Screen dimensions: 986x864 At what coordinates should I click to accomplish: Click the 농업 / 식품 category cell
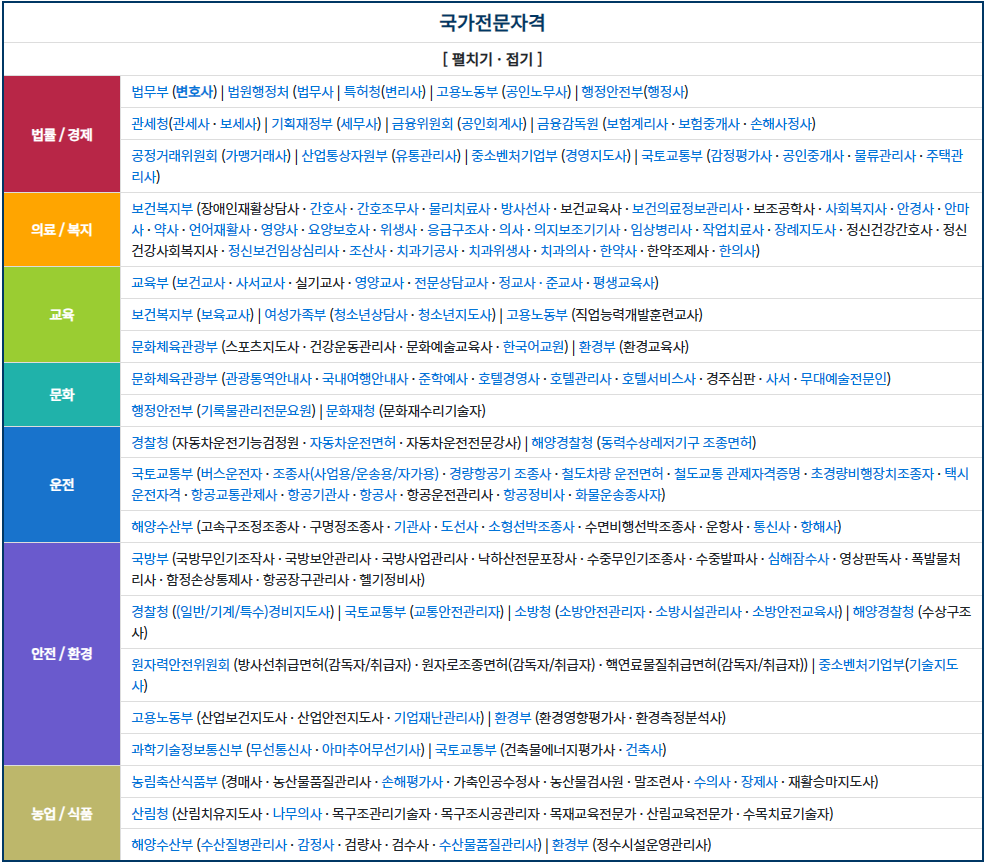pos(62,814)
